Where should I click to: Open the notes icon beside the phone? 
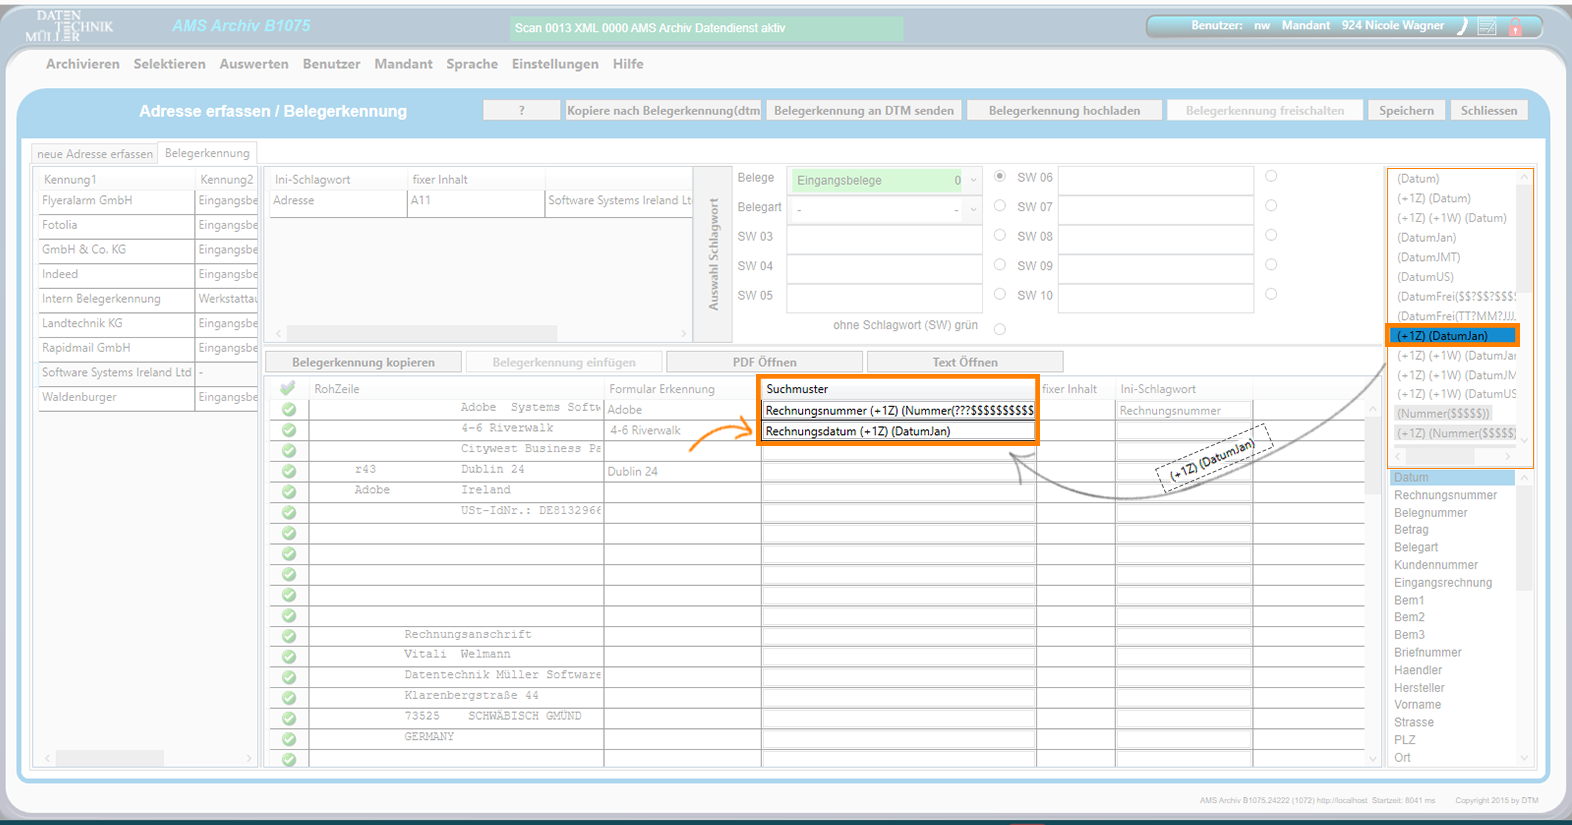[x=1487, y=27]
